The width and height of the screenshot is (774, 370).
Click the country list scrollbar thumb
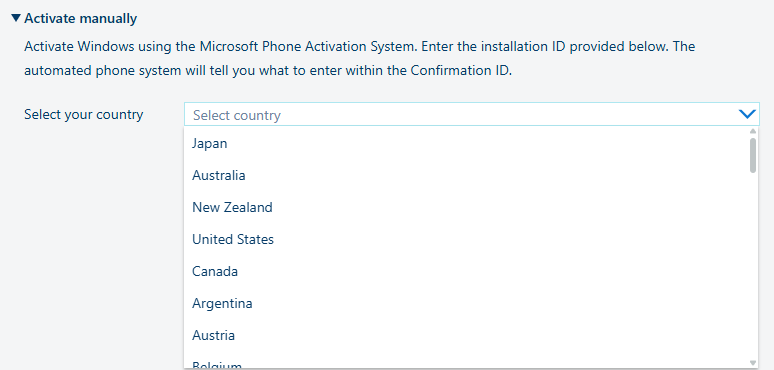pyautogui.click(x=753, y=155)
